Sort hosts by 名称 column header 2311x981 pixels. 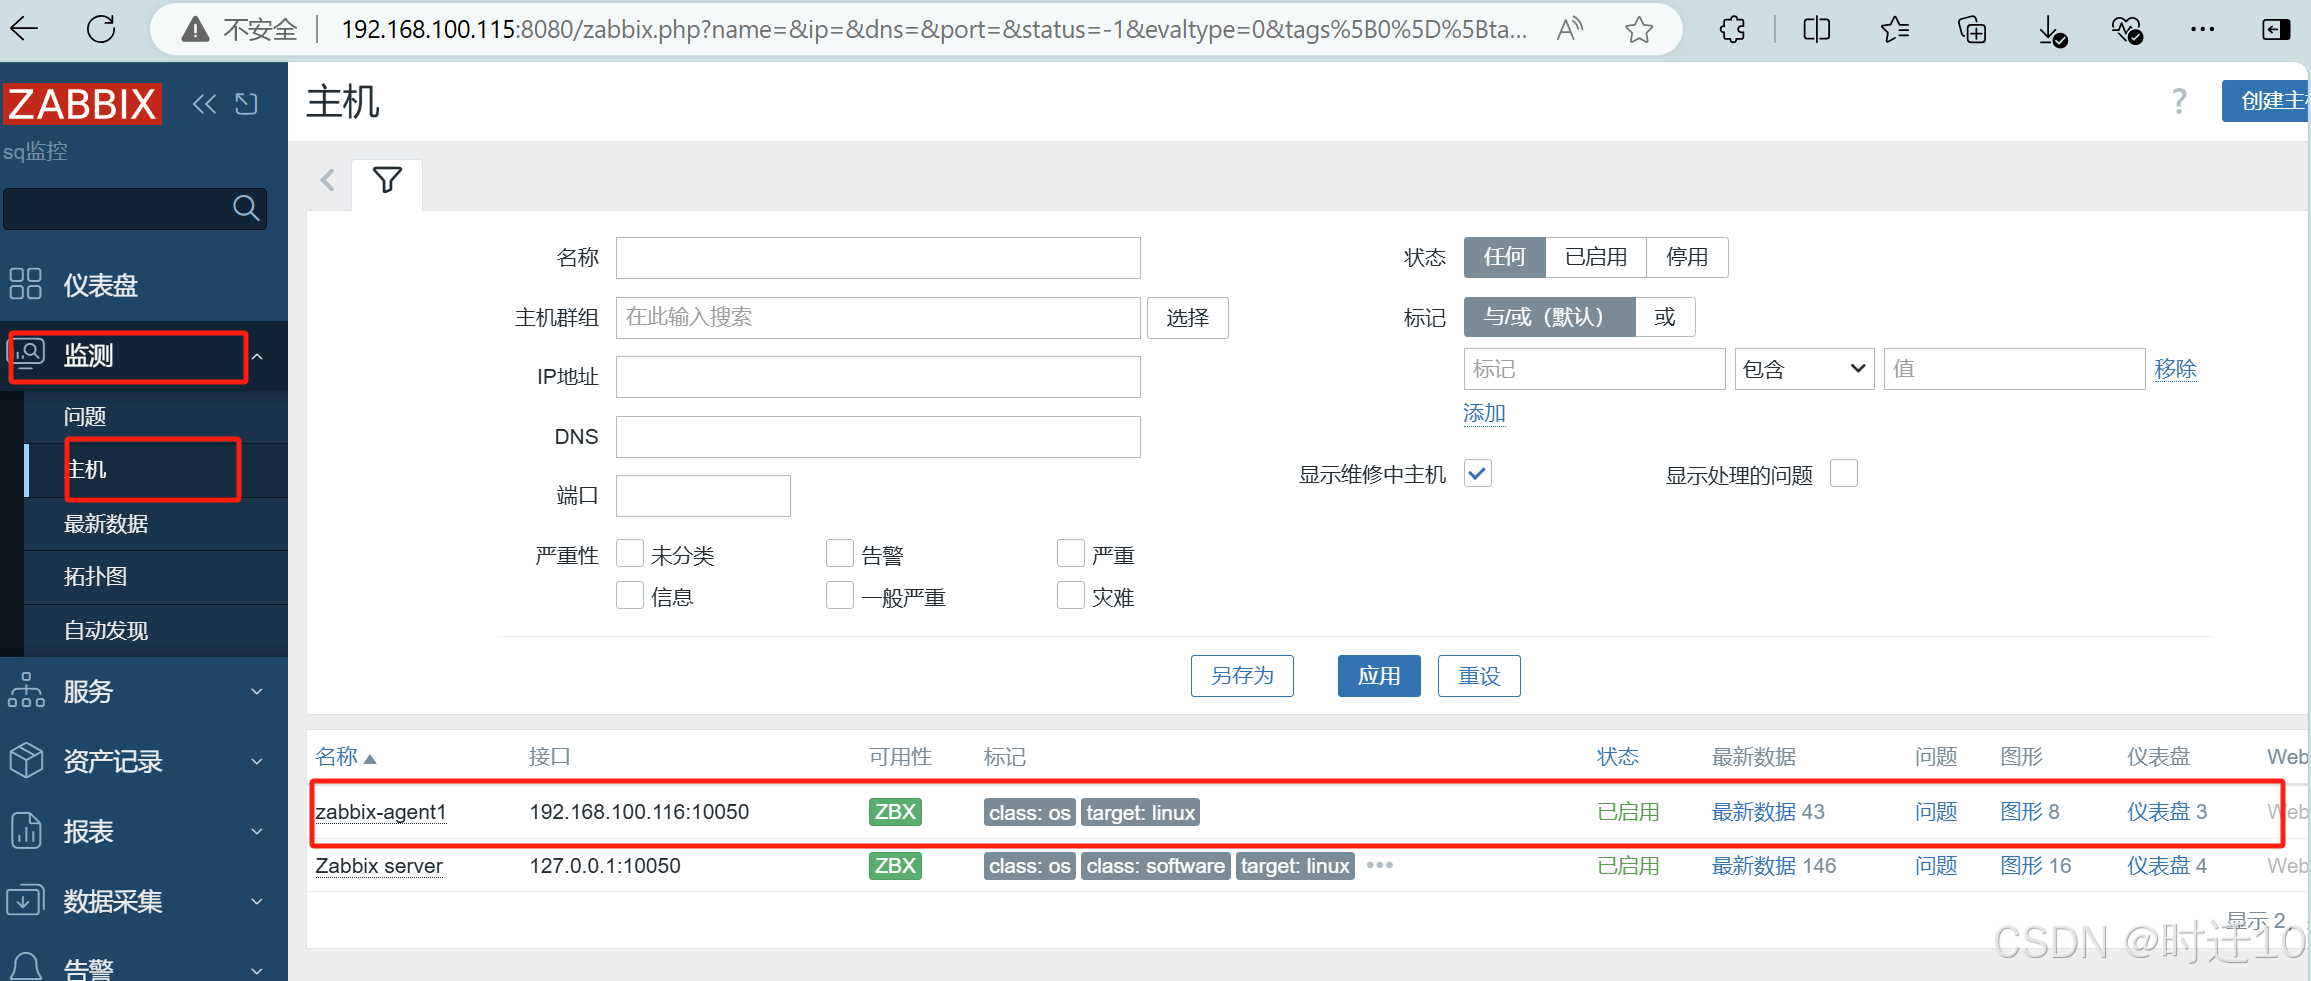click(345, 757)
